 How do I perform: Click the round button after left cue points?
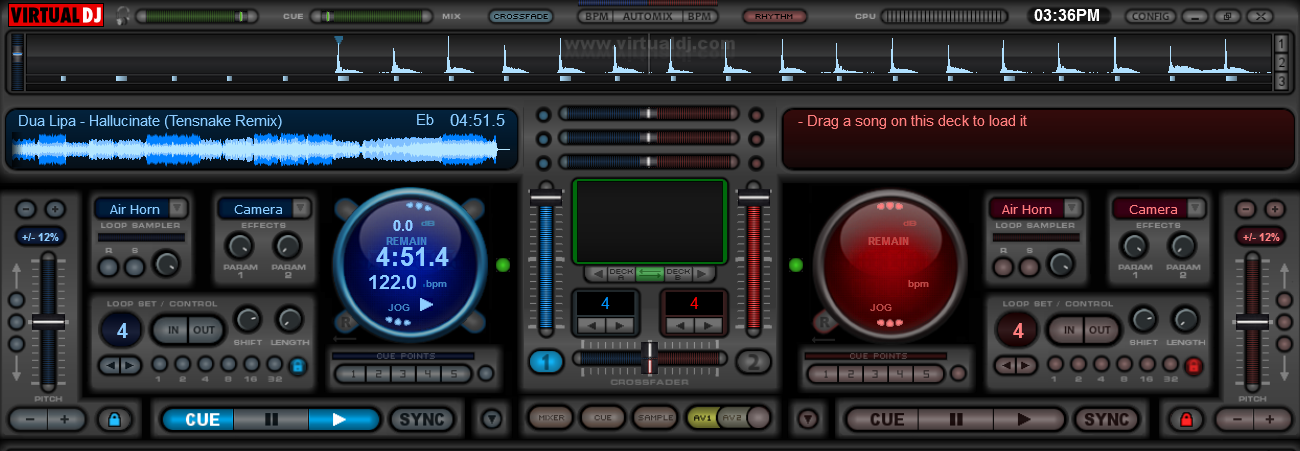pos(486,374)
